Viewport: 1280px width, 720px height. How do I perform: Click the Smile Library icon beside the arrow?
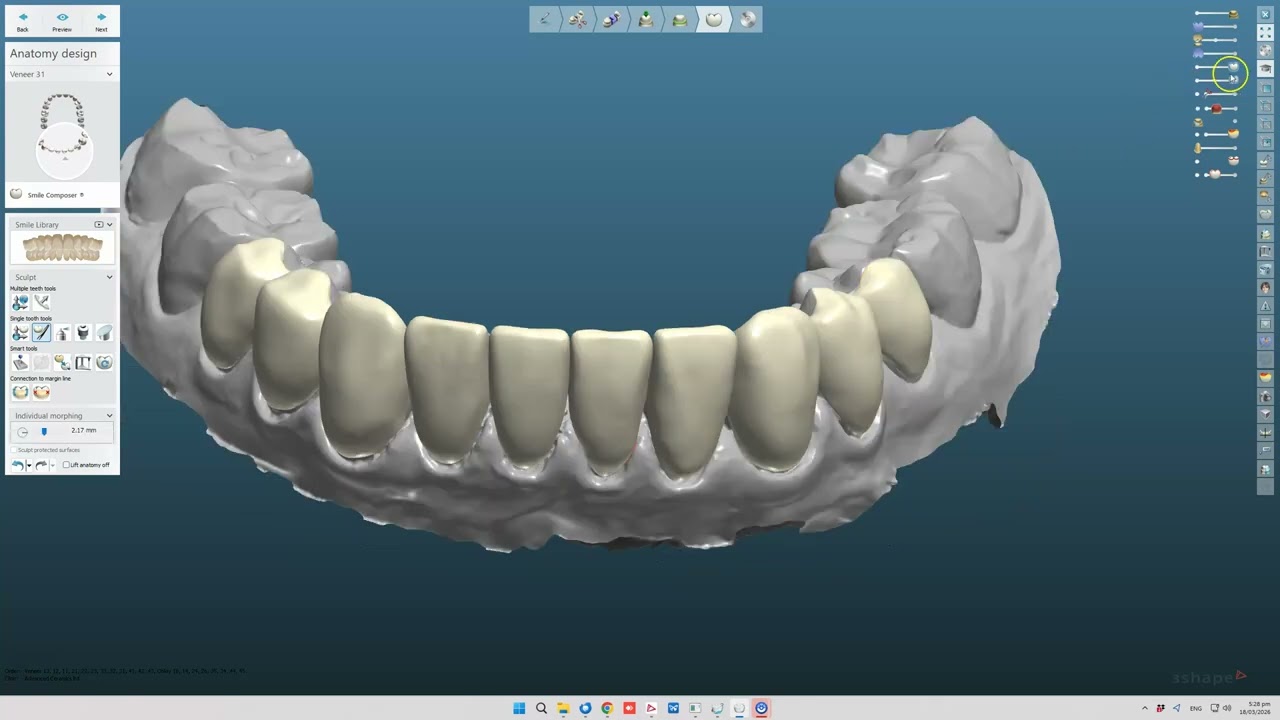99,225
